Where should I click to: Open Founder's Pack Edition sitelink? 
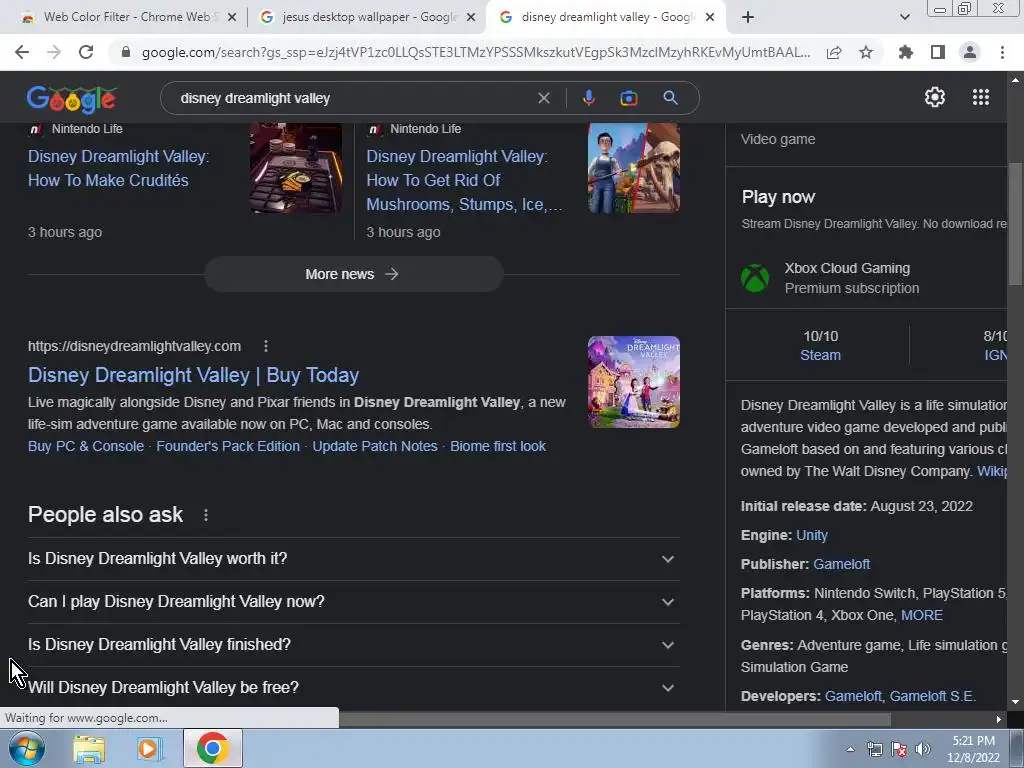point(228,447)
